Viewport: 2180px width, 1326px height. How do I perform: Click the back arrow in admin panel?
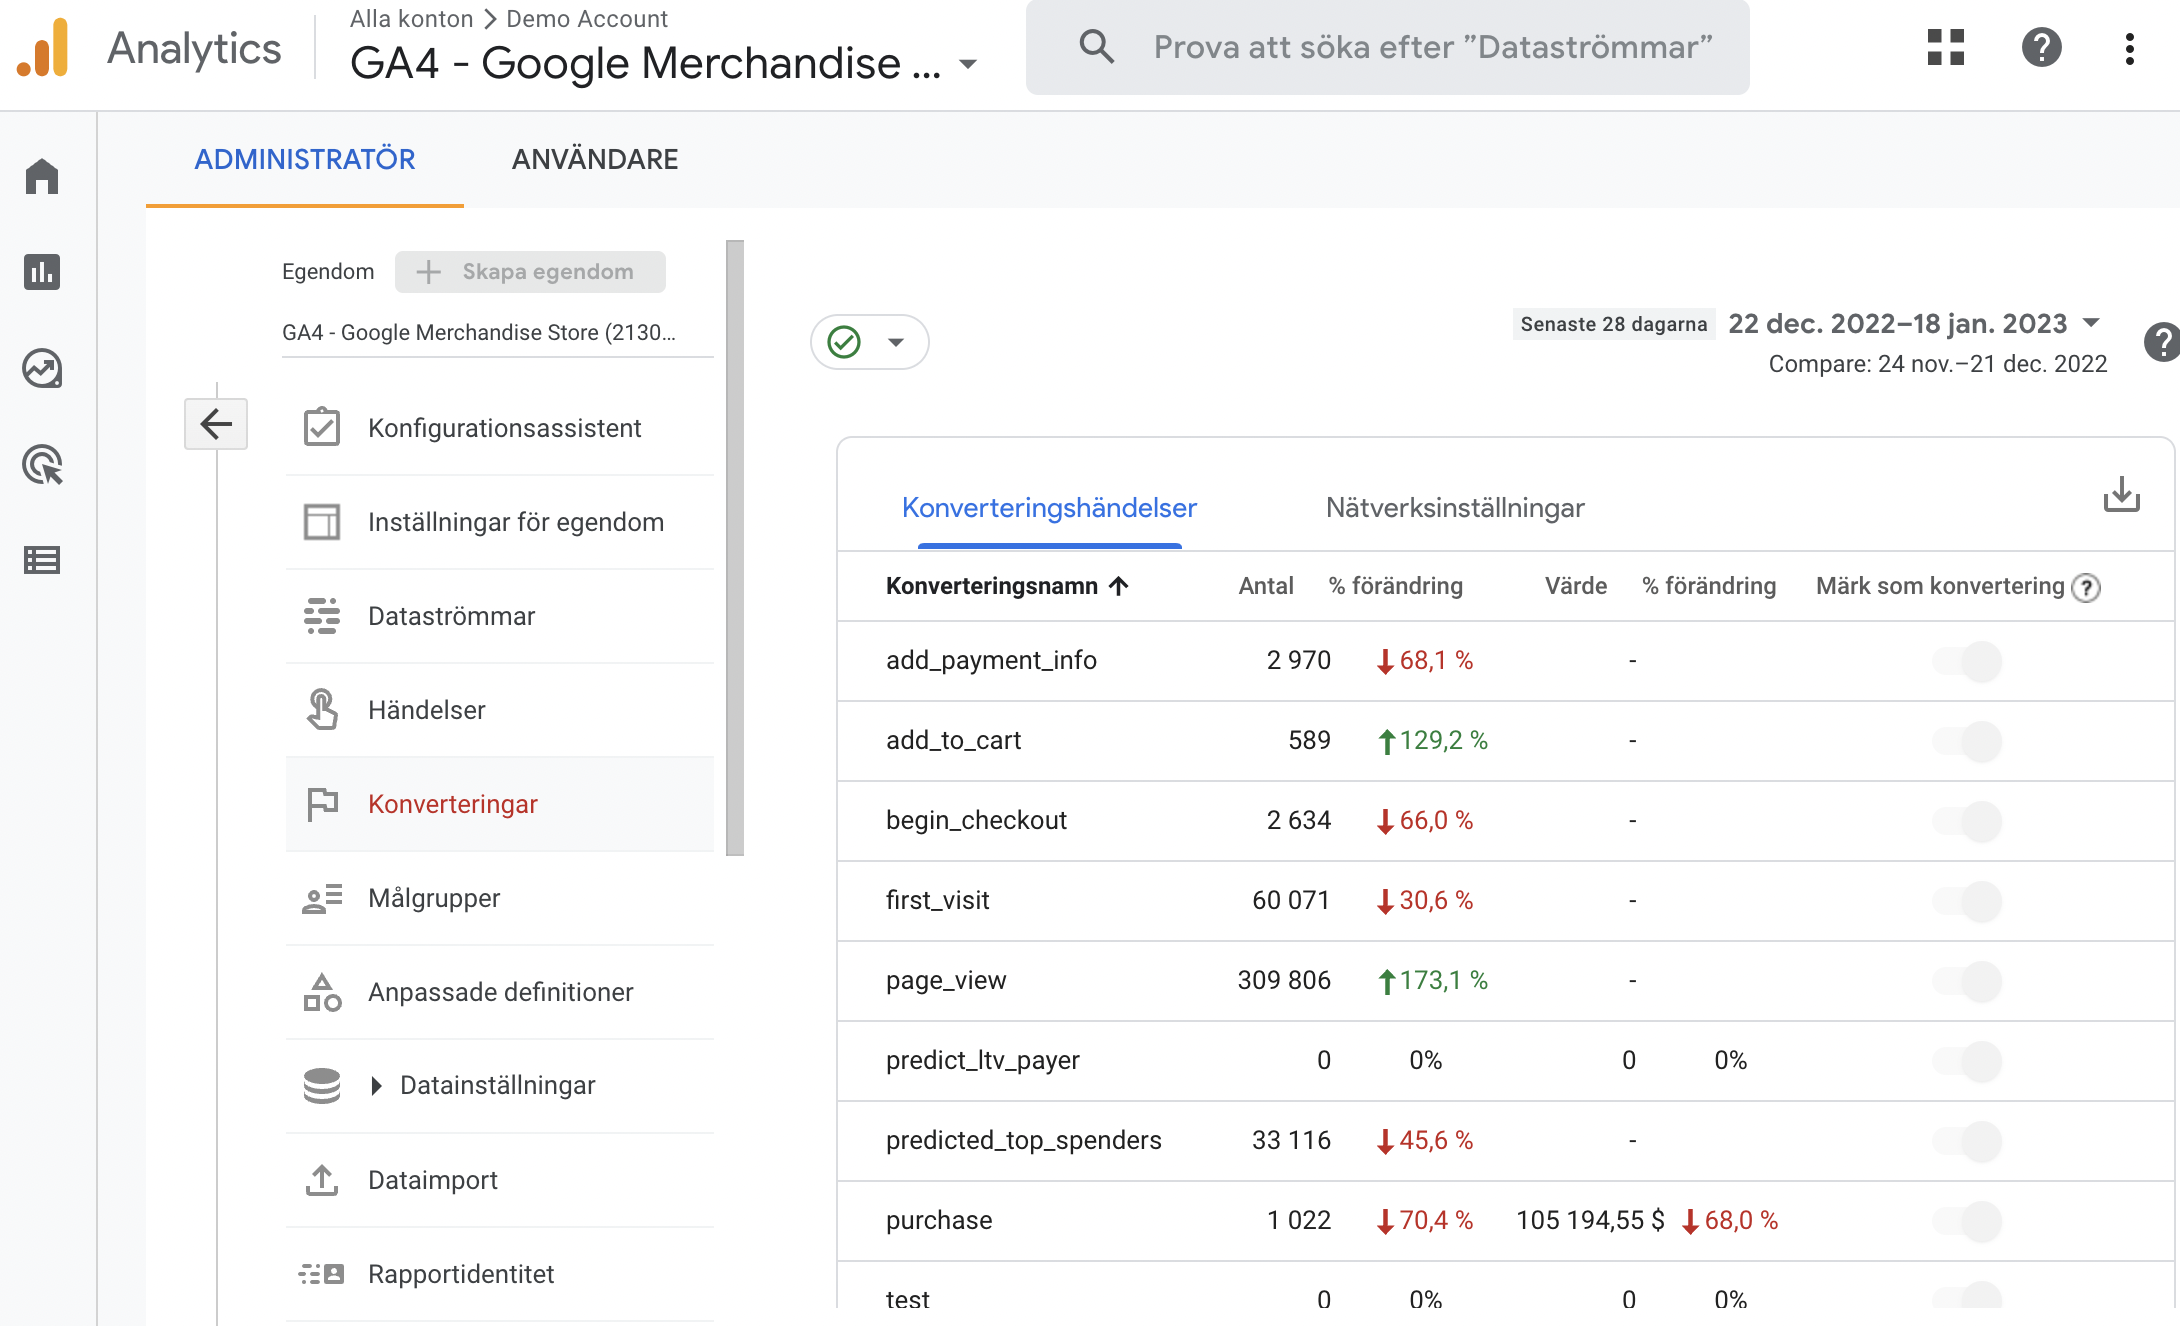click(x=216, y=424)
